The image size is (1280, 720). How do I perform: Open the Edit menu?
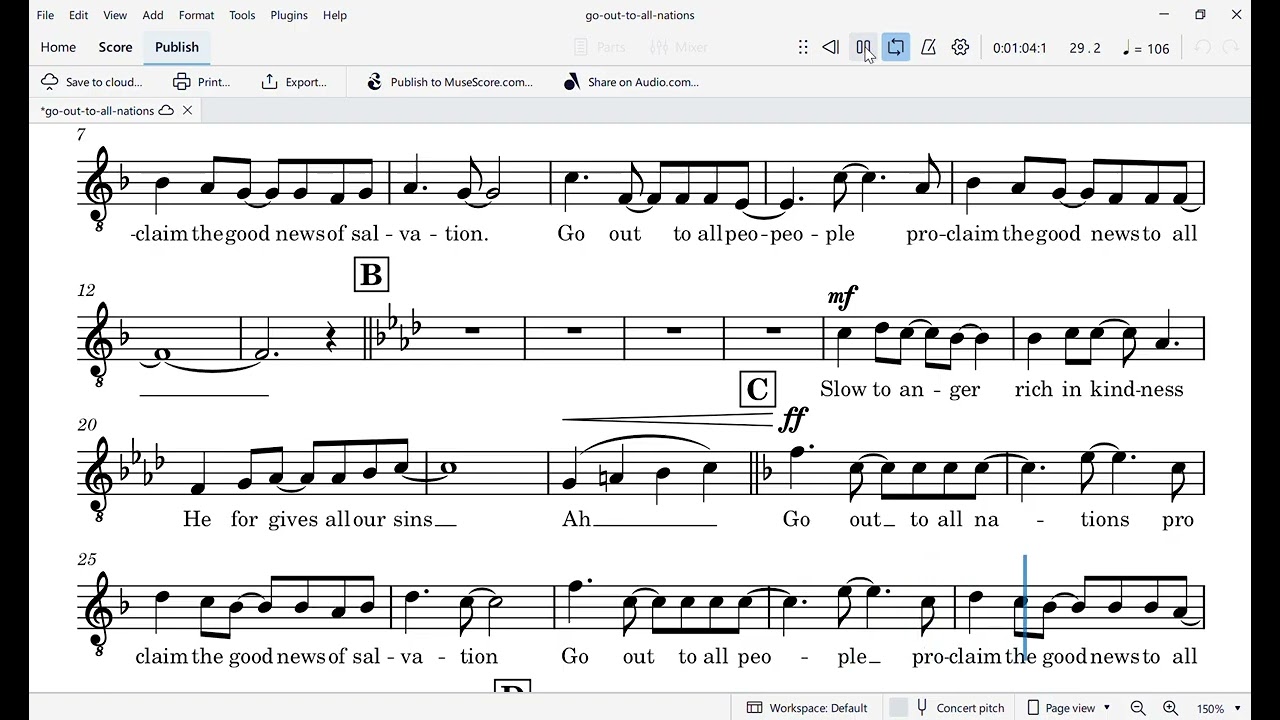coord(78,15)
